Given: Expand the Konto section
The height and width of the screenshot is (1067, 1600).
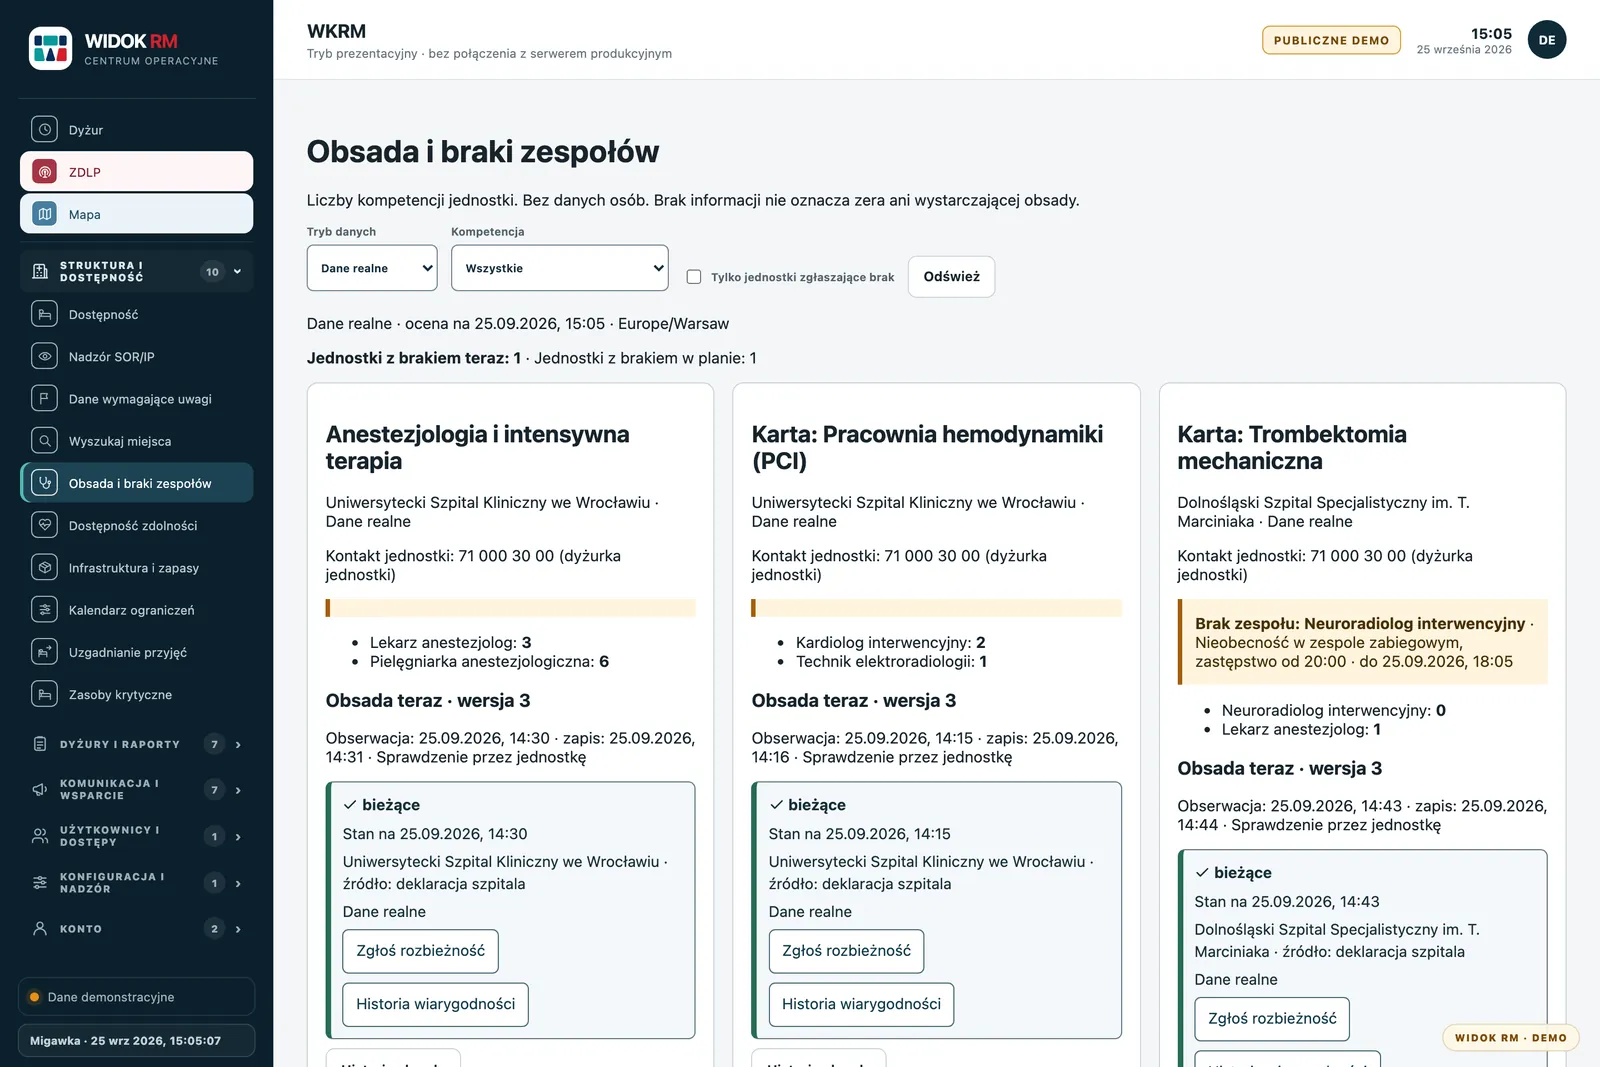Looking at the screenshot, I should pos(136,929).
